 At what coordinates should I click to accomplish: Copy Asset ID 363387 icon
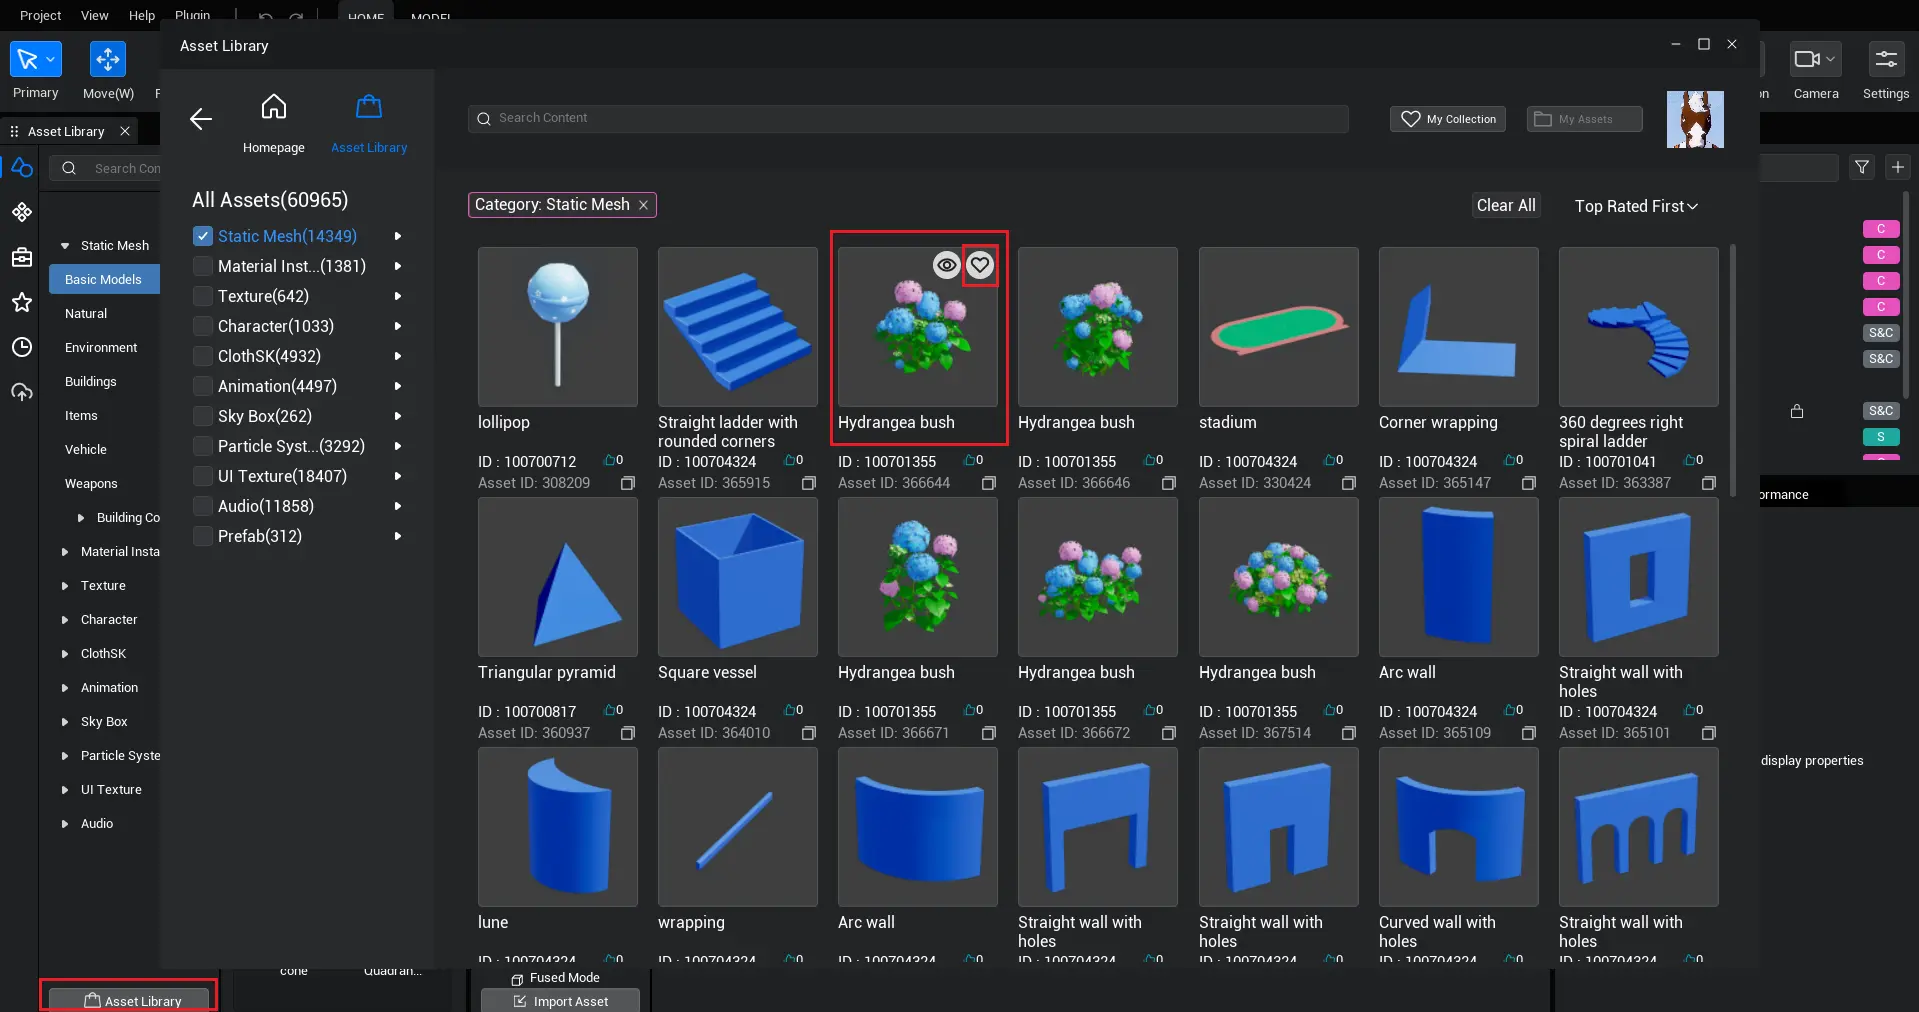1709,483
